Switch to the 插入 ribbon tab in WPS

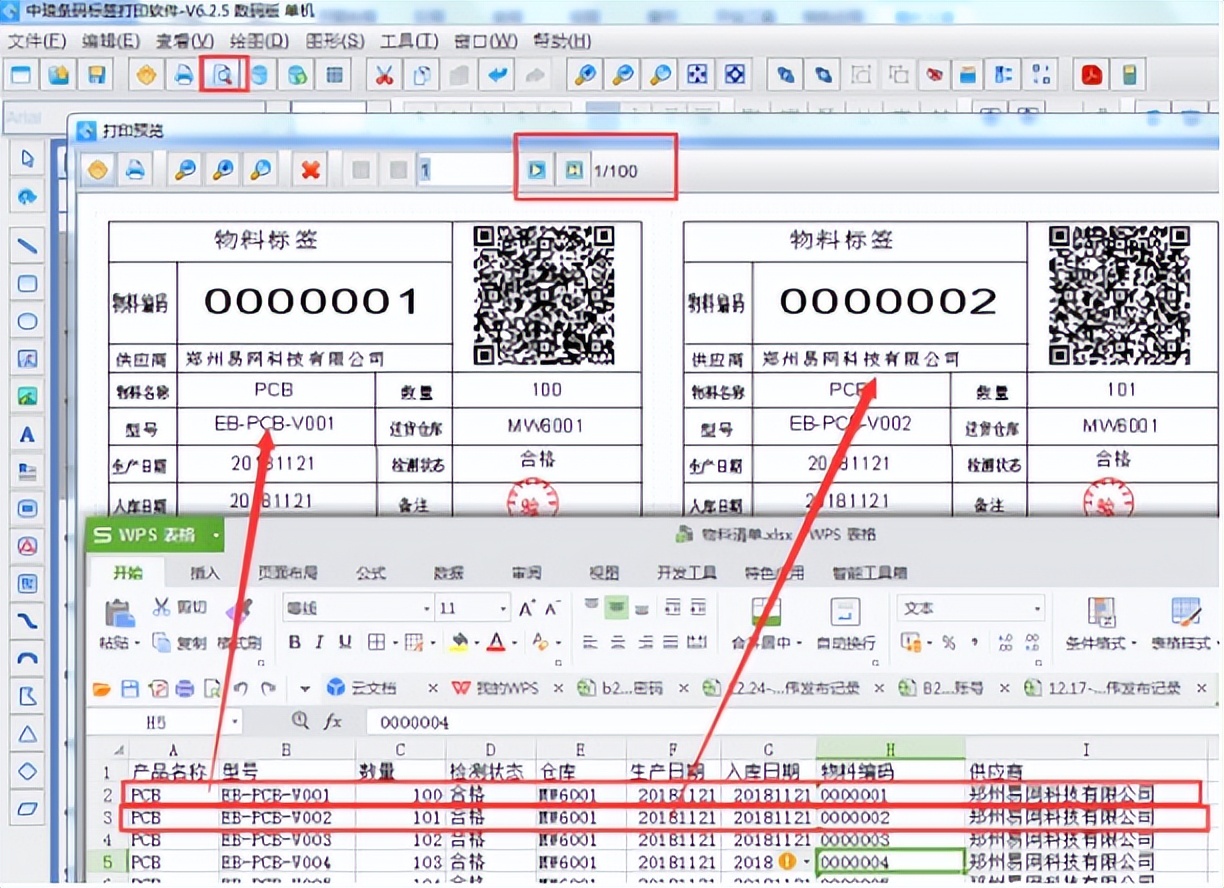pos(205,573)
